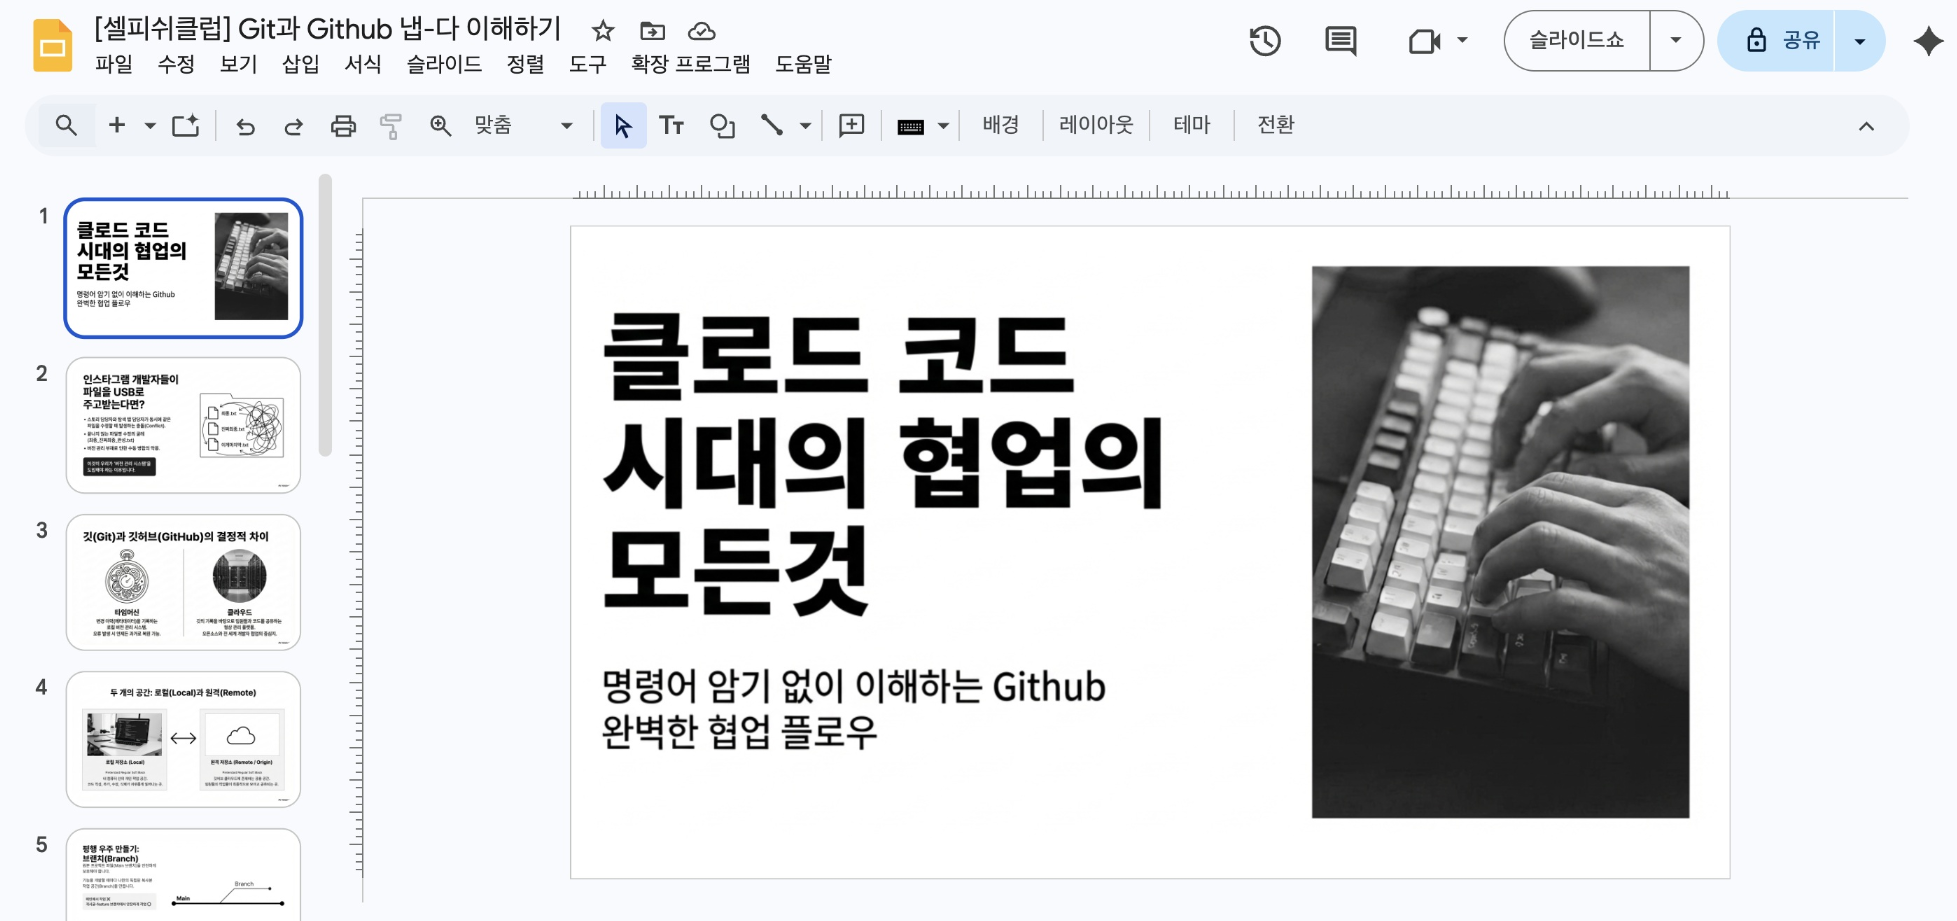Viewport: 1957px width, 921px height.
Task: Open the shapes tool
Action: pyautogui.click(x=722, y=126)
